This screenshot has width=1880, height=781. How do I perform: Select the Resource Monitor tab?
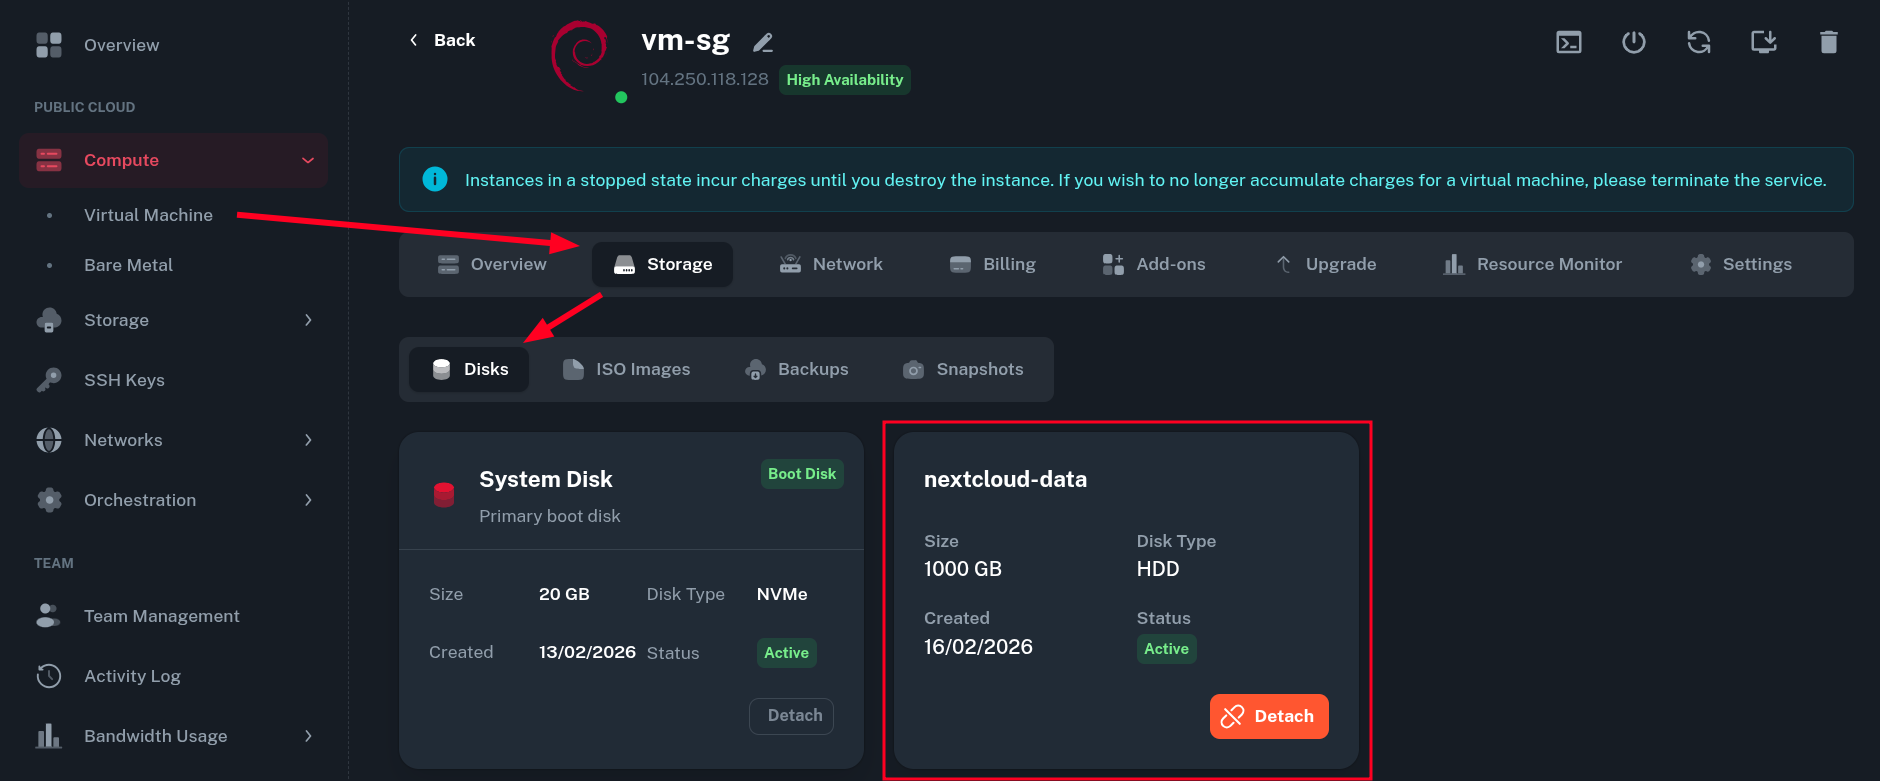[1533, 264]
